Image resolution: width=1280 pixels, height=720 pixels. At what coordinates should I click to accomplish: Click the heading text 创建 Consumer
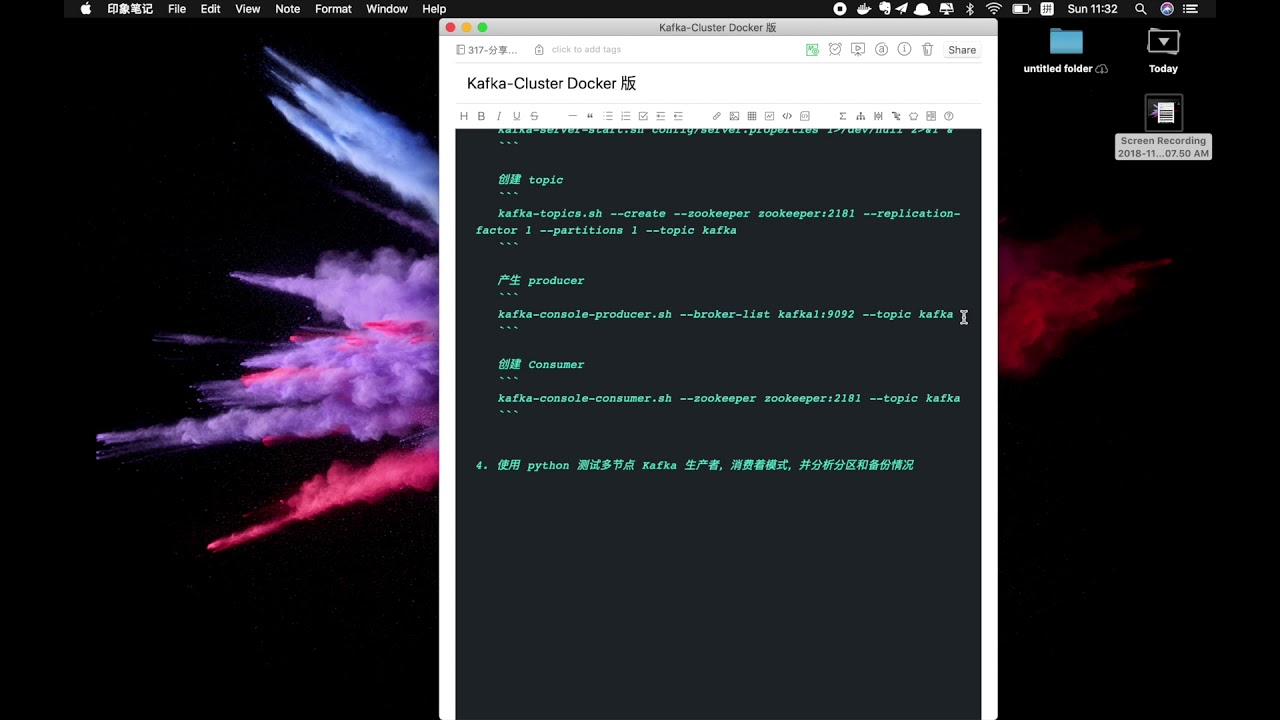541,365
